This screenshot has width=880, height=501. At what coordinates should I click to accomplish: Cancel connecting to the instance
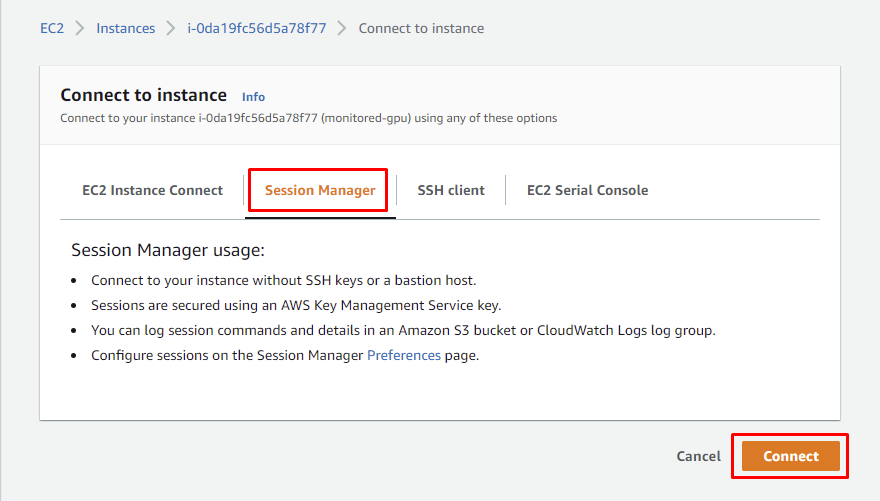698,456
